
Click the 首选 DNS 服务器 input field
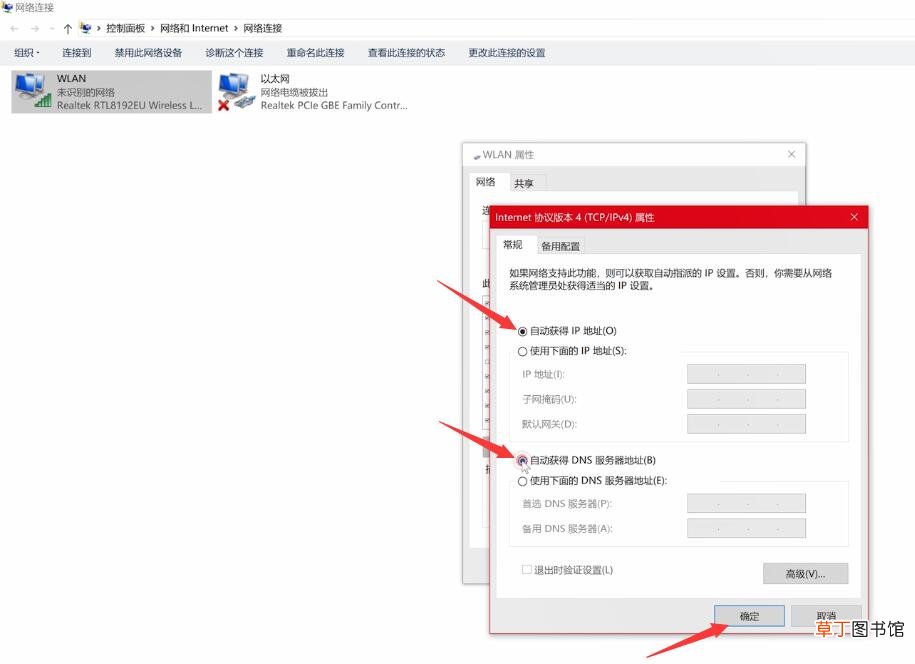[746, 503]
